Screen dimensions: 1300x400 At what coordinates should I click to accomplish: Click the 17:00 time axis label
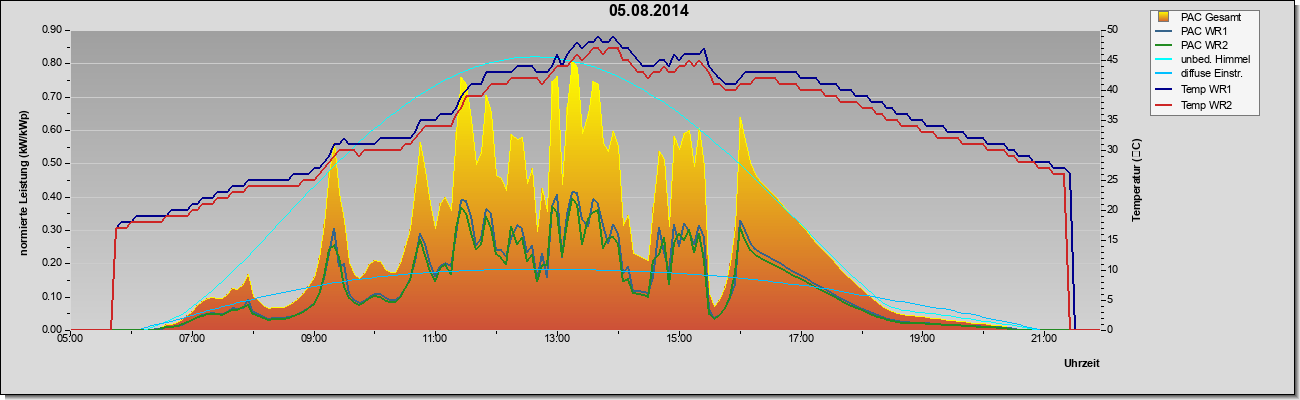[x=800, y=339]
